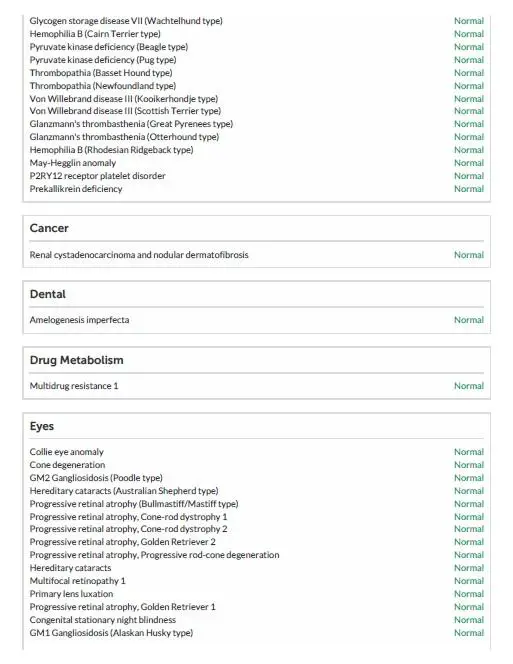Click Normal result for Amelogenesis imperfecta
The height and width of the screenshot is (664, 513).
click(469, 320)
